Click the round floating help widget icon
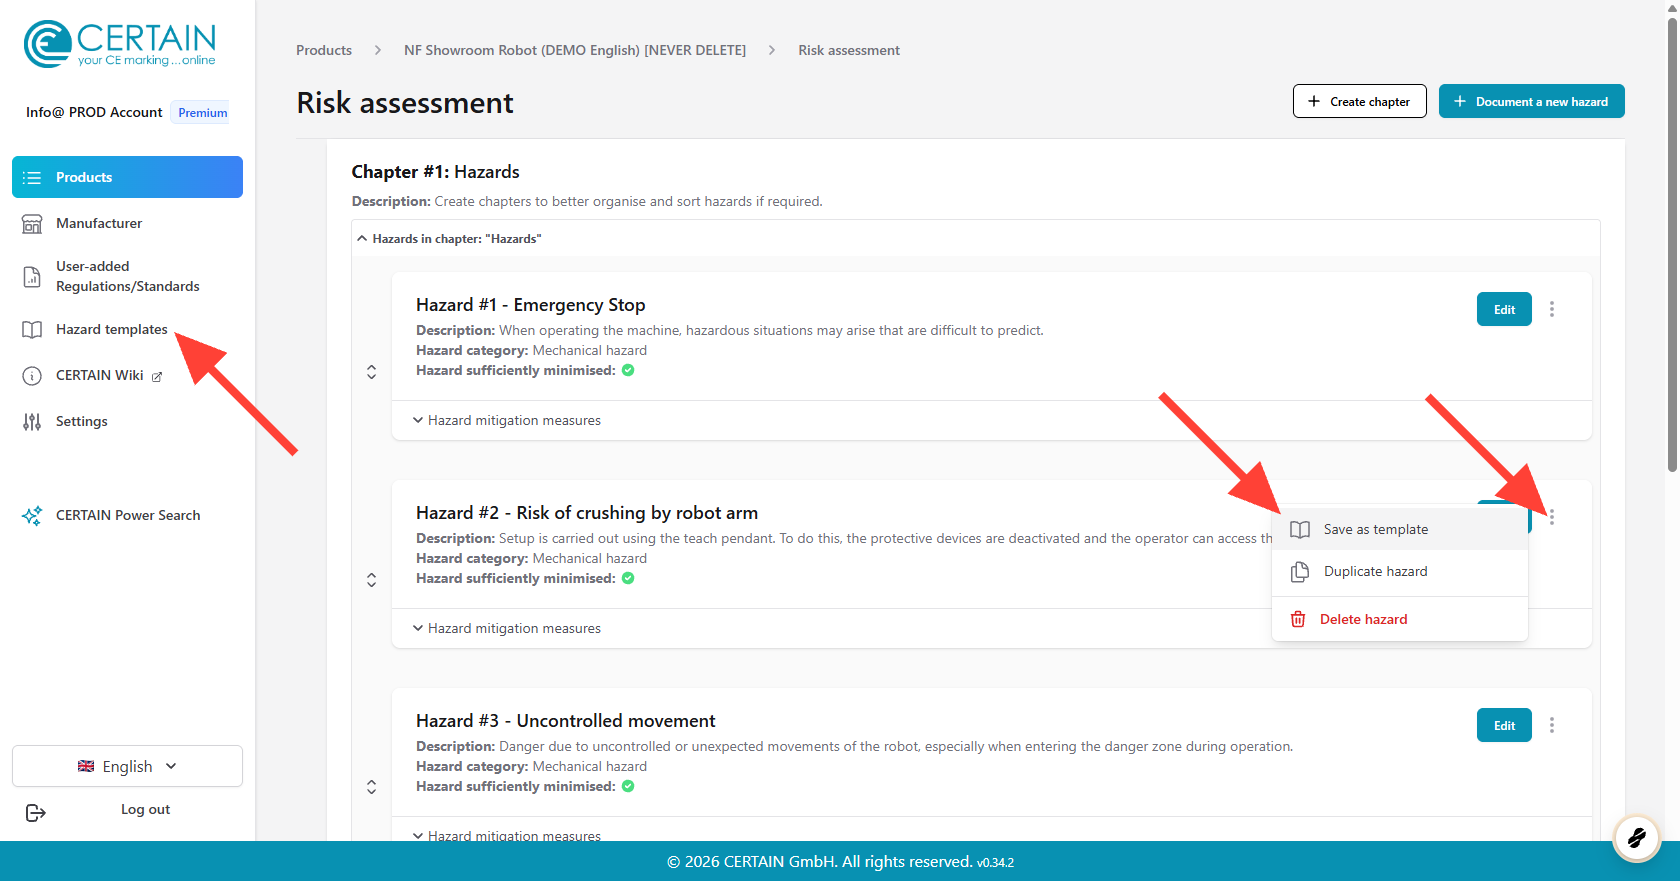1680x881 pixels. (1637, 836)
